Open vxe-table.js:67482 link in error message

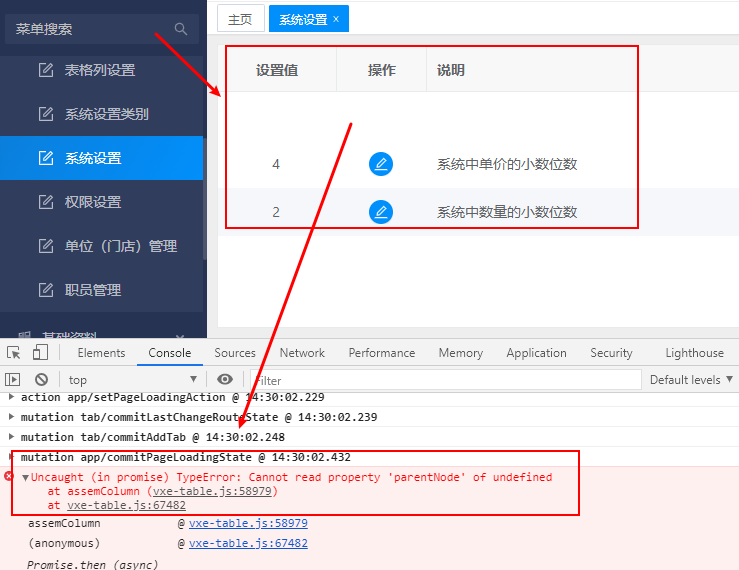[126, 505]
